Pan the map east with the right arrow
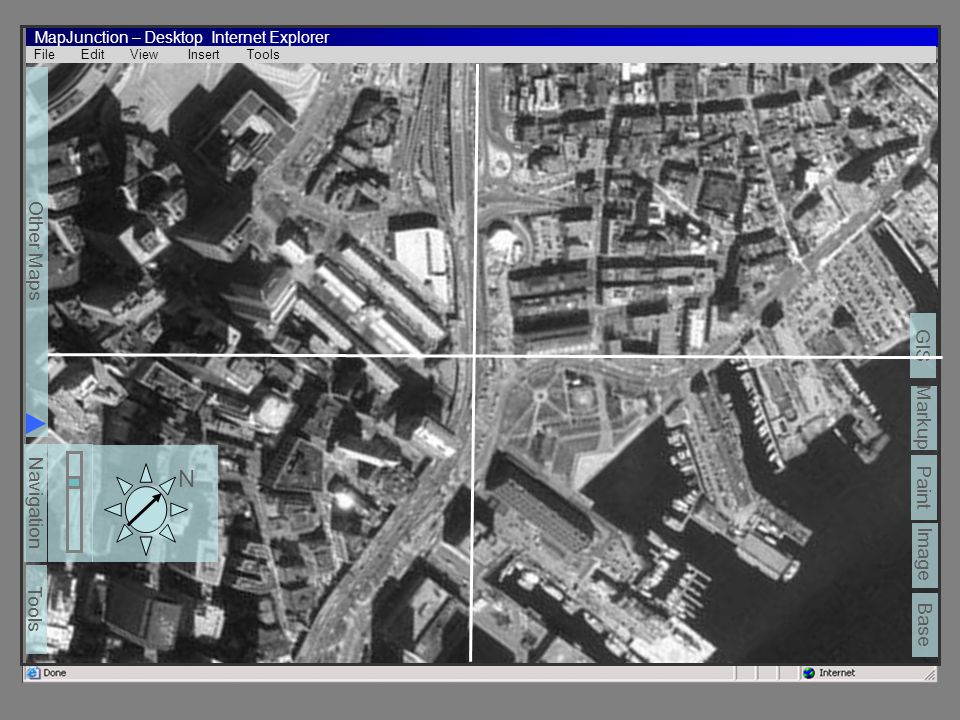 [178, 509]
